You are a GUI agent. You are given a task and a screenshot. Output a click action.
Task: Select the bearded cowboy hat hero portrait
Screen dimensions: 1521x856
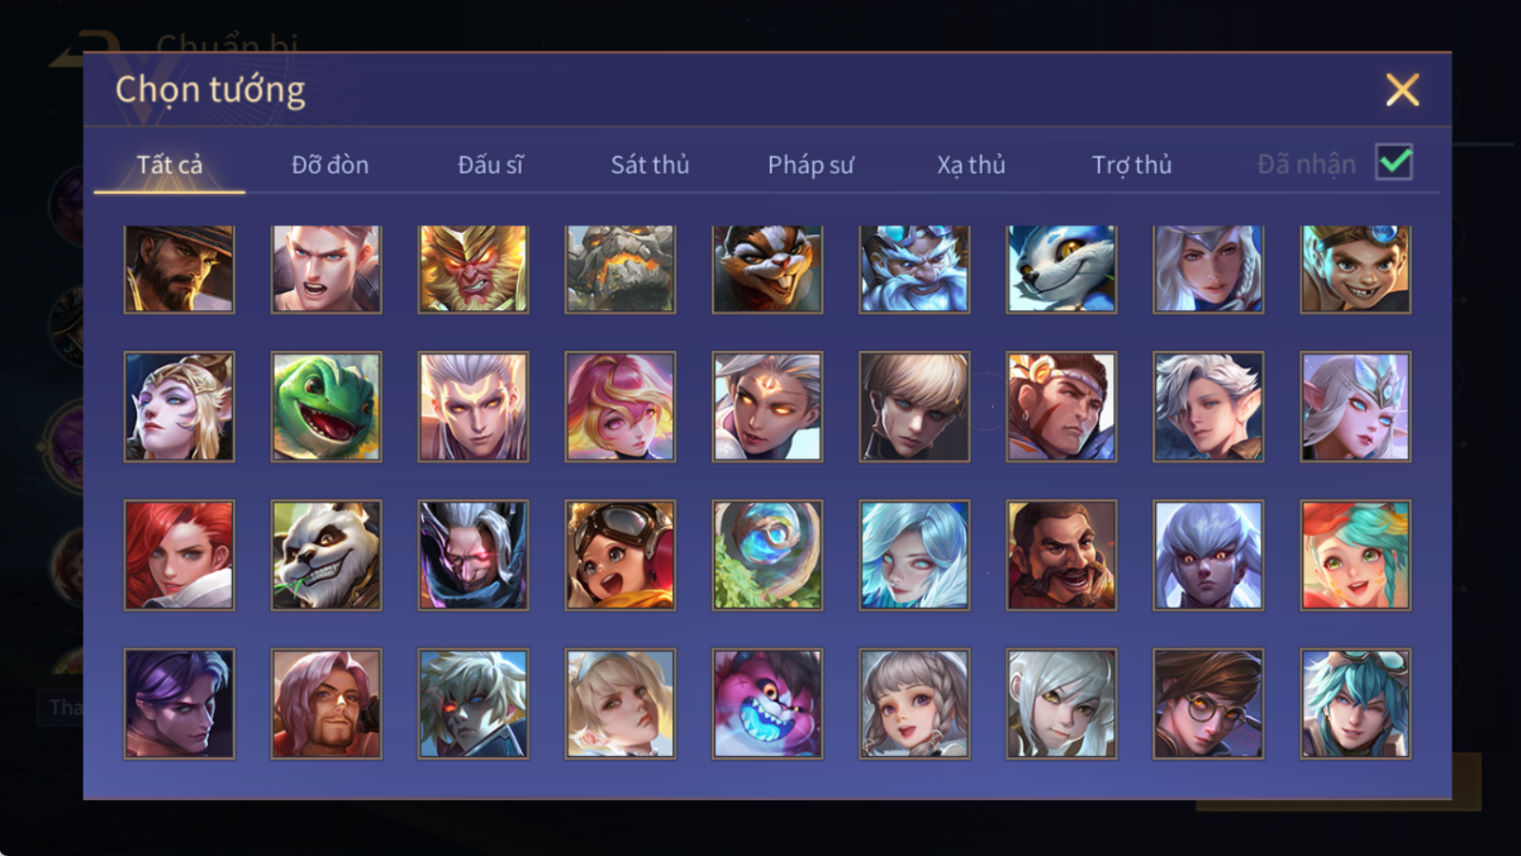point(179,268)
